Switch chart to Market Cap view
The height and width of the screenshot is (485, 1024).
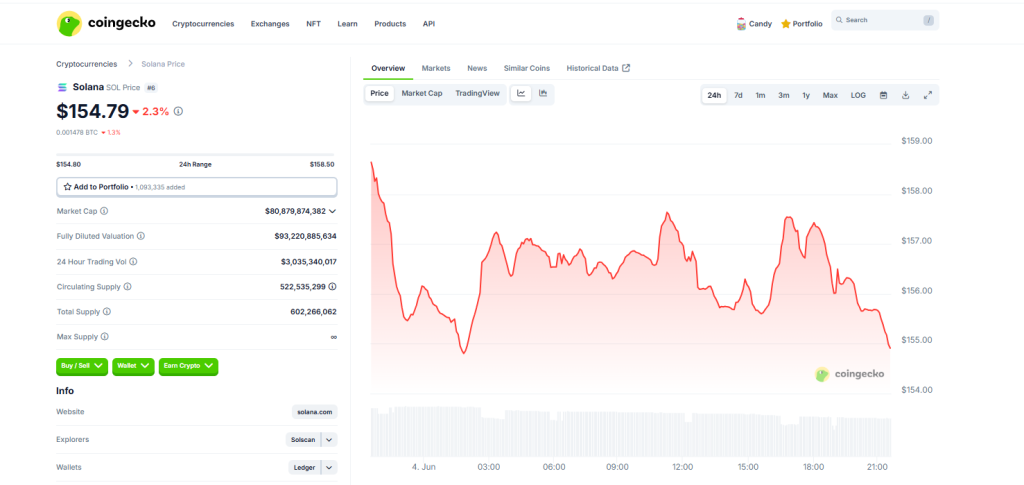tap(422, 93)
